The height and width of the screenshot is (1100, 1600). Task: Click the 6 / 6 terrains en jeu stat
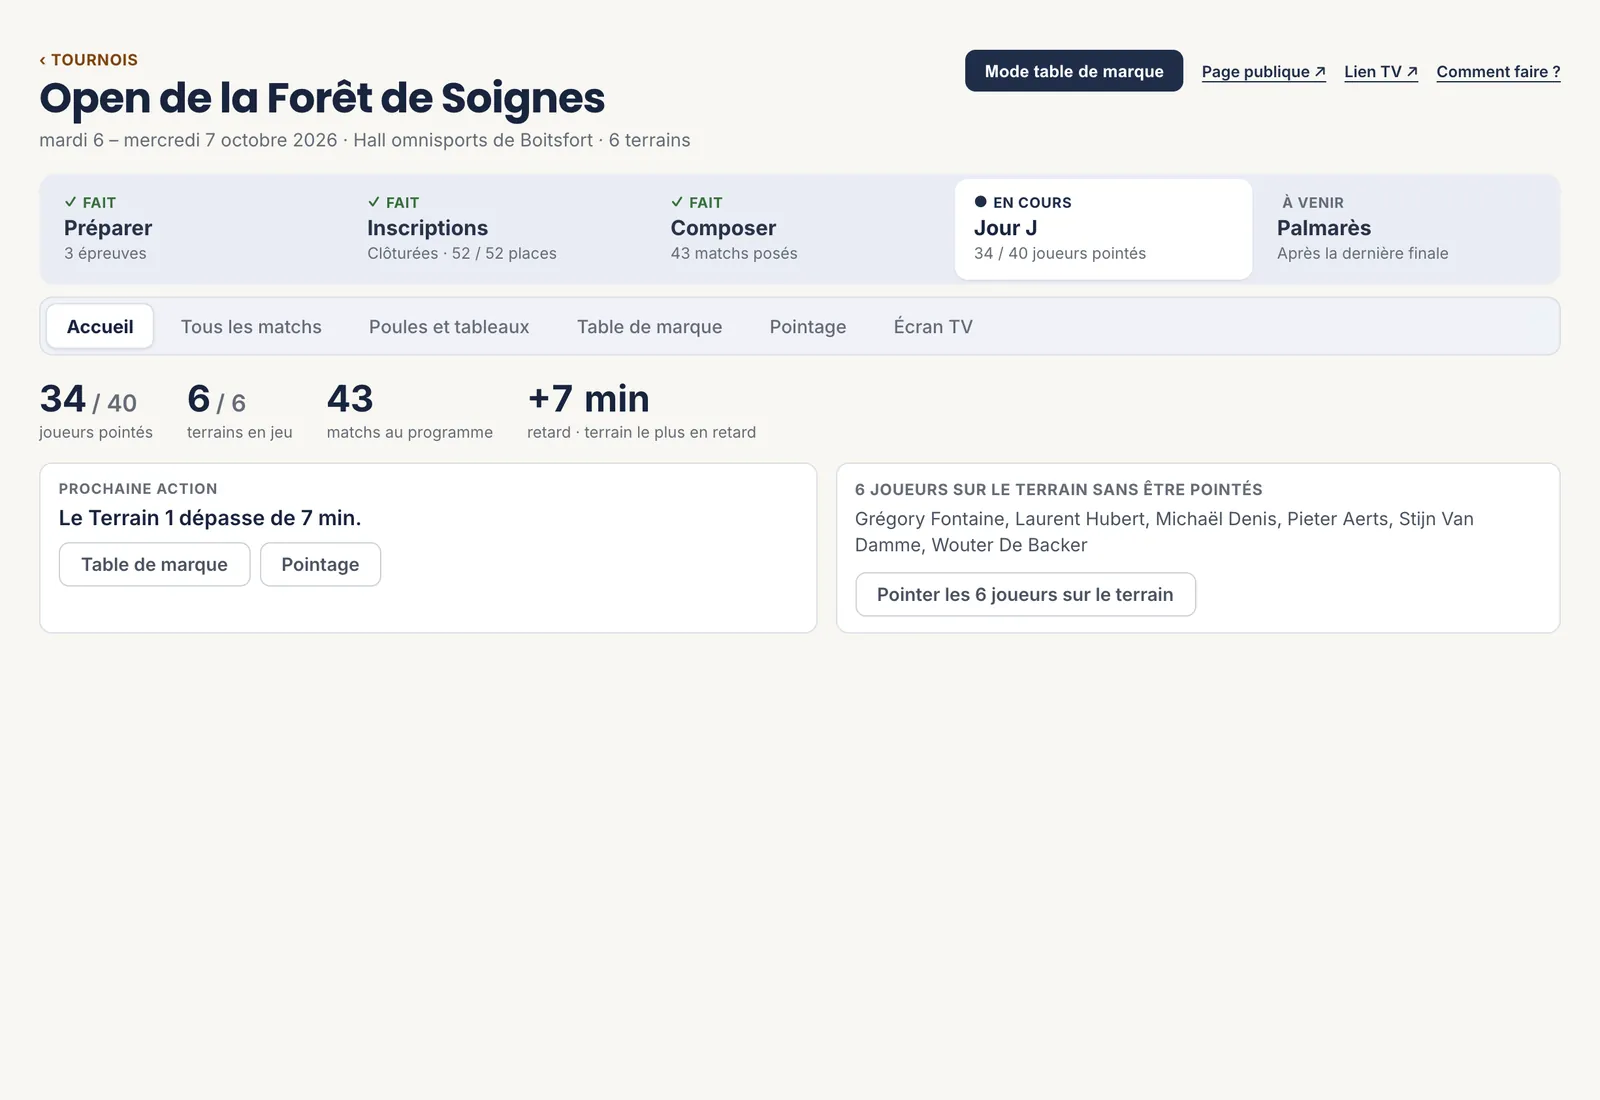point(239,411)
